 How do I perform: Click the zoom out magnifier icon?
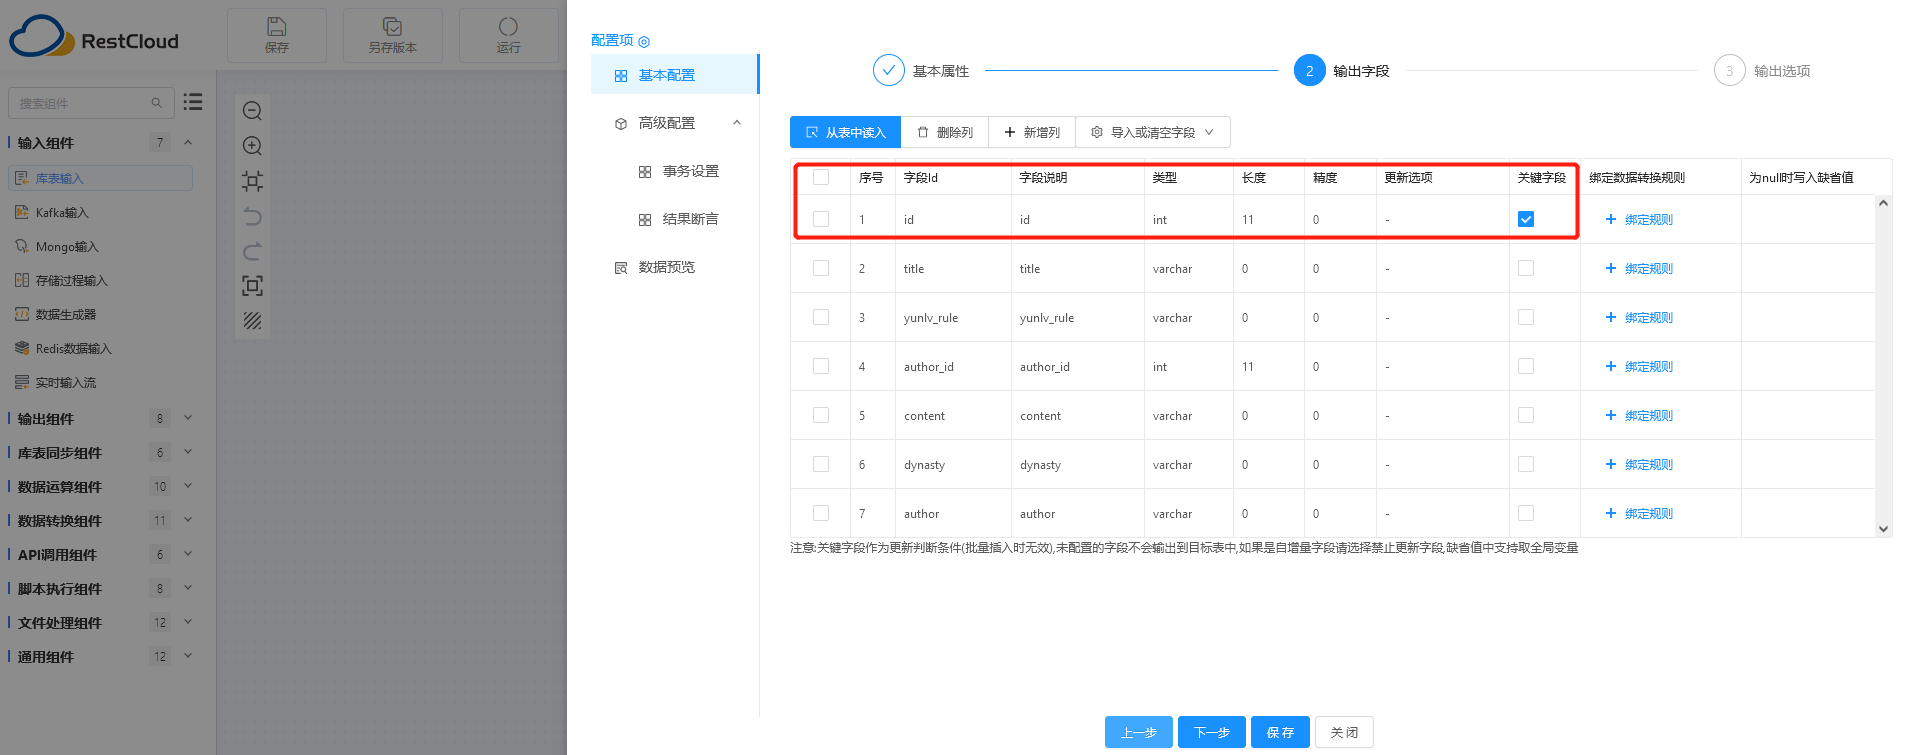coord(252,111)
